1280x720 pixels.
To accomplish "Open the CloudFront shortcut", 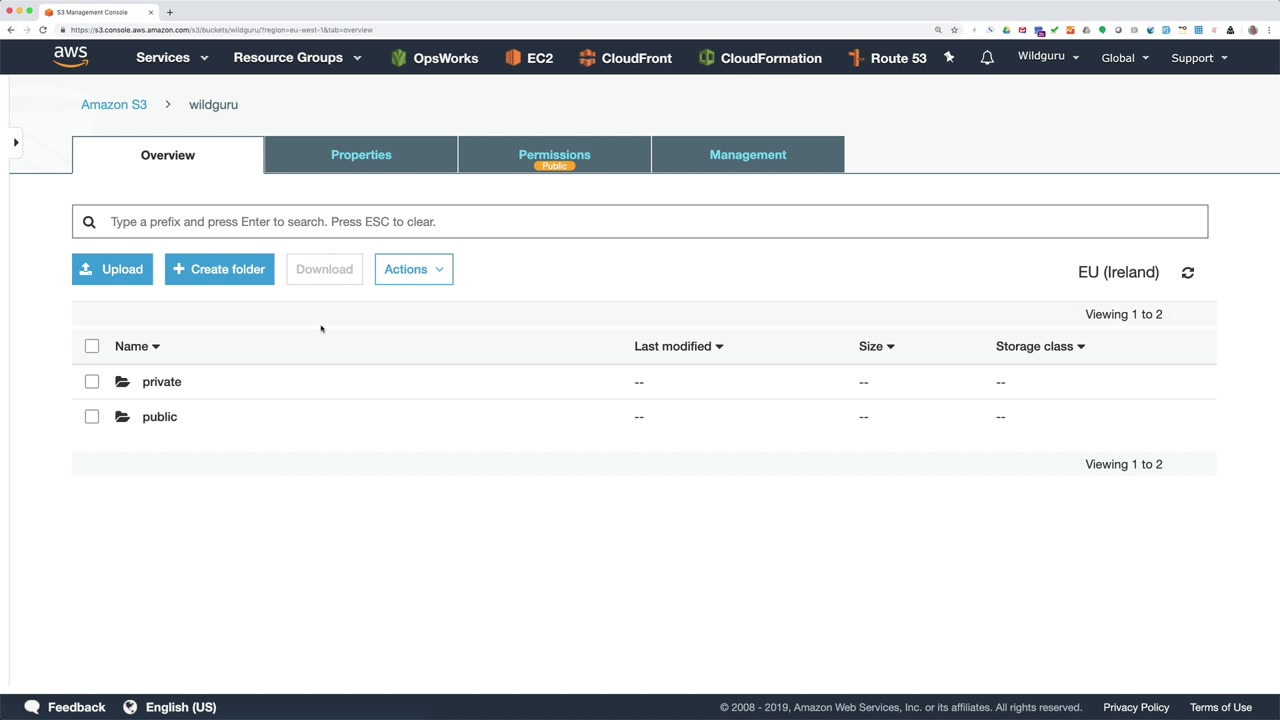I will (625, 58).
